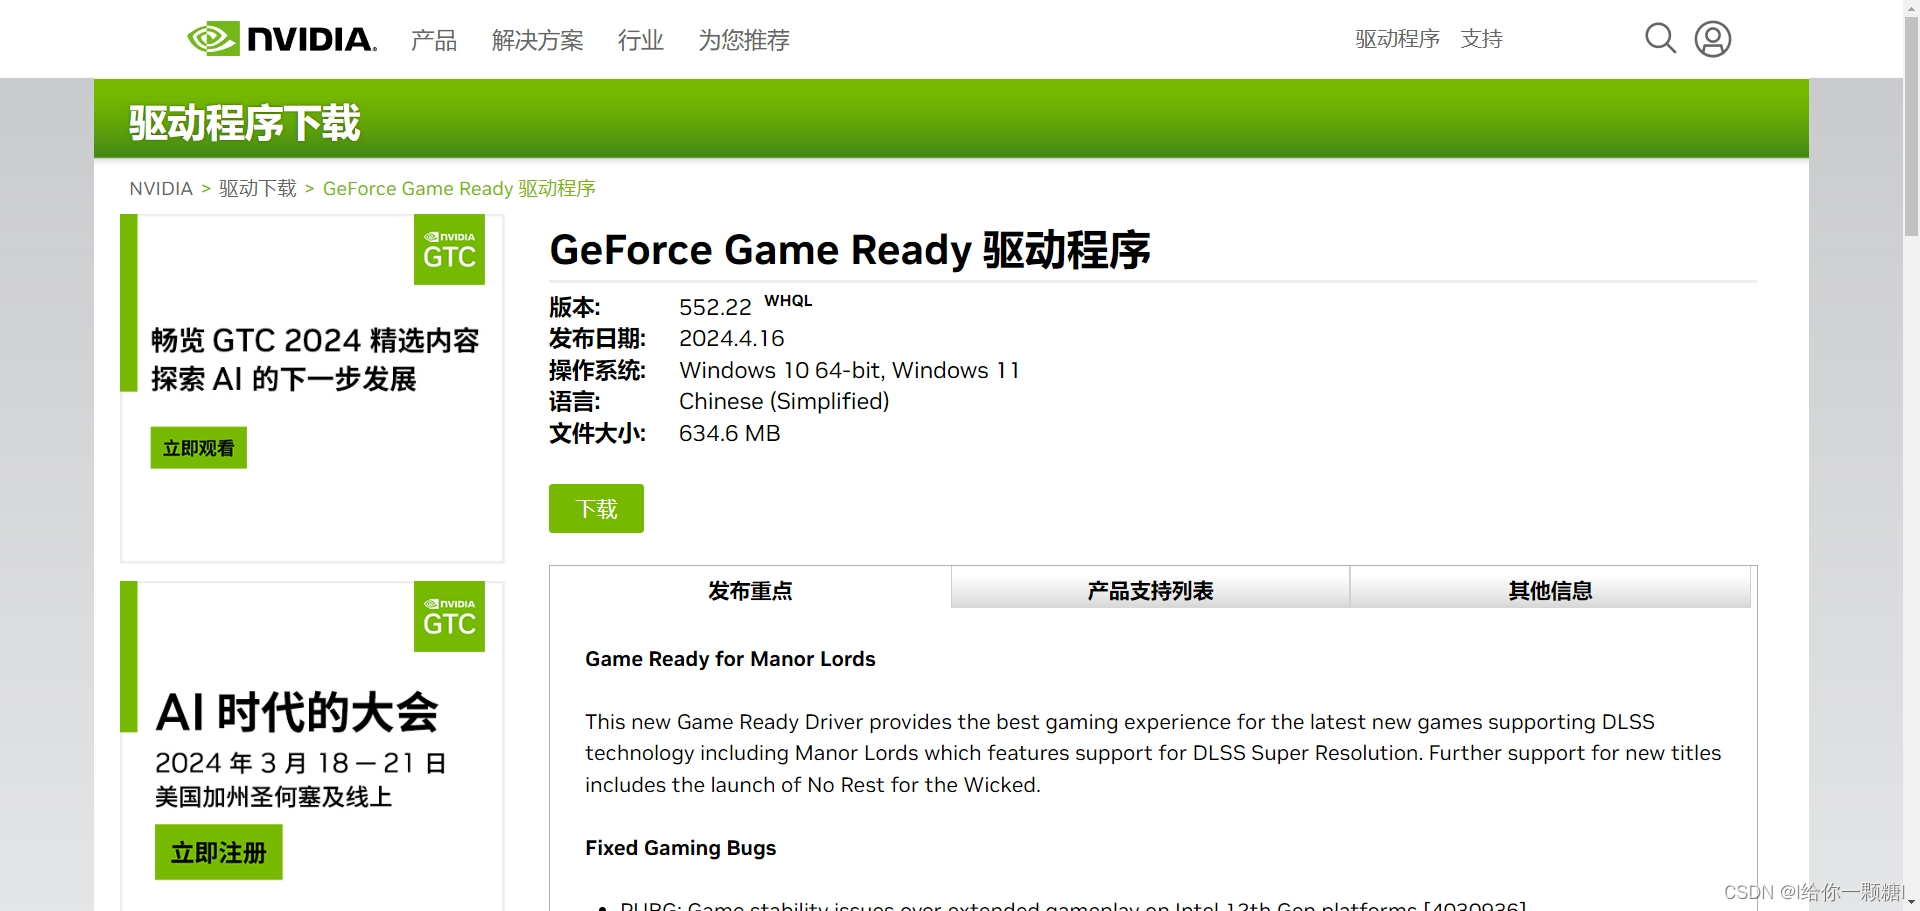Go to 驱动程序 in top navigation

point(1397,39)
